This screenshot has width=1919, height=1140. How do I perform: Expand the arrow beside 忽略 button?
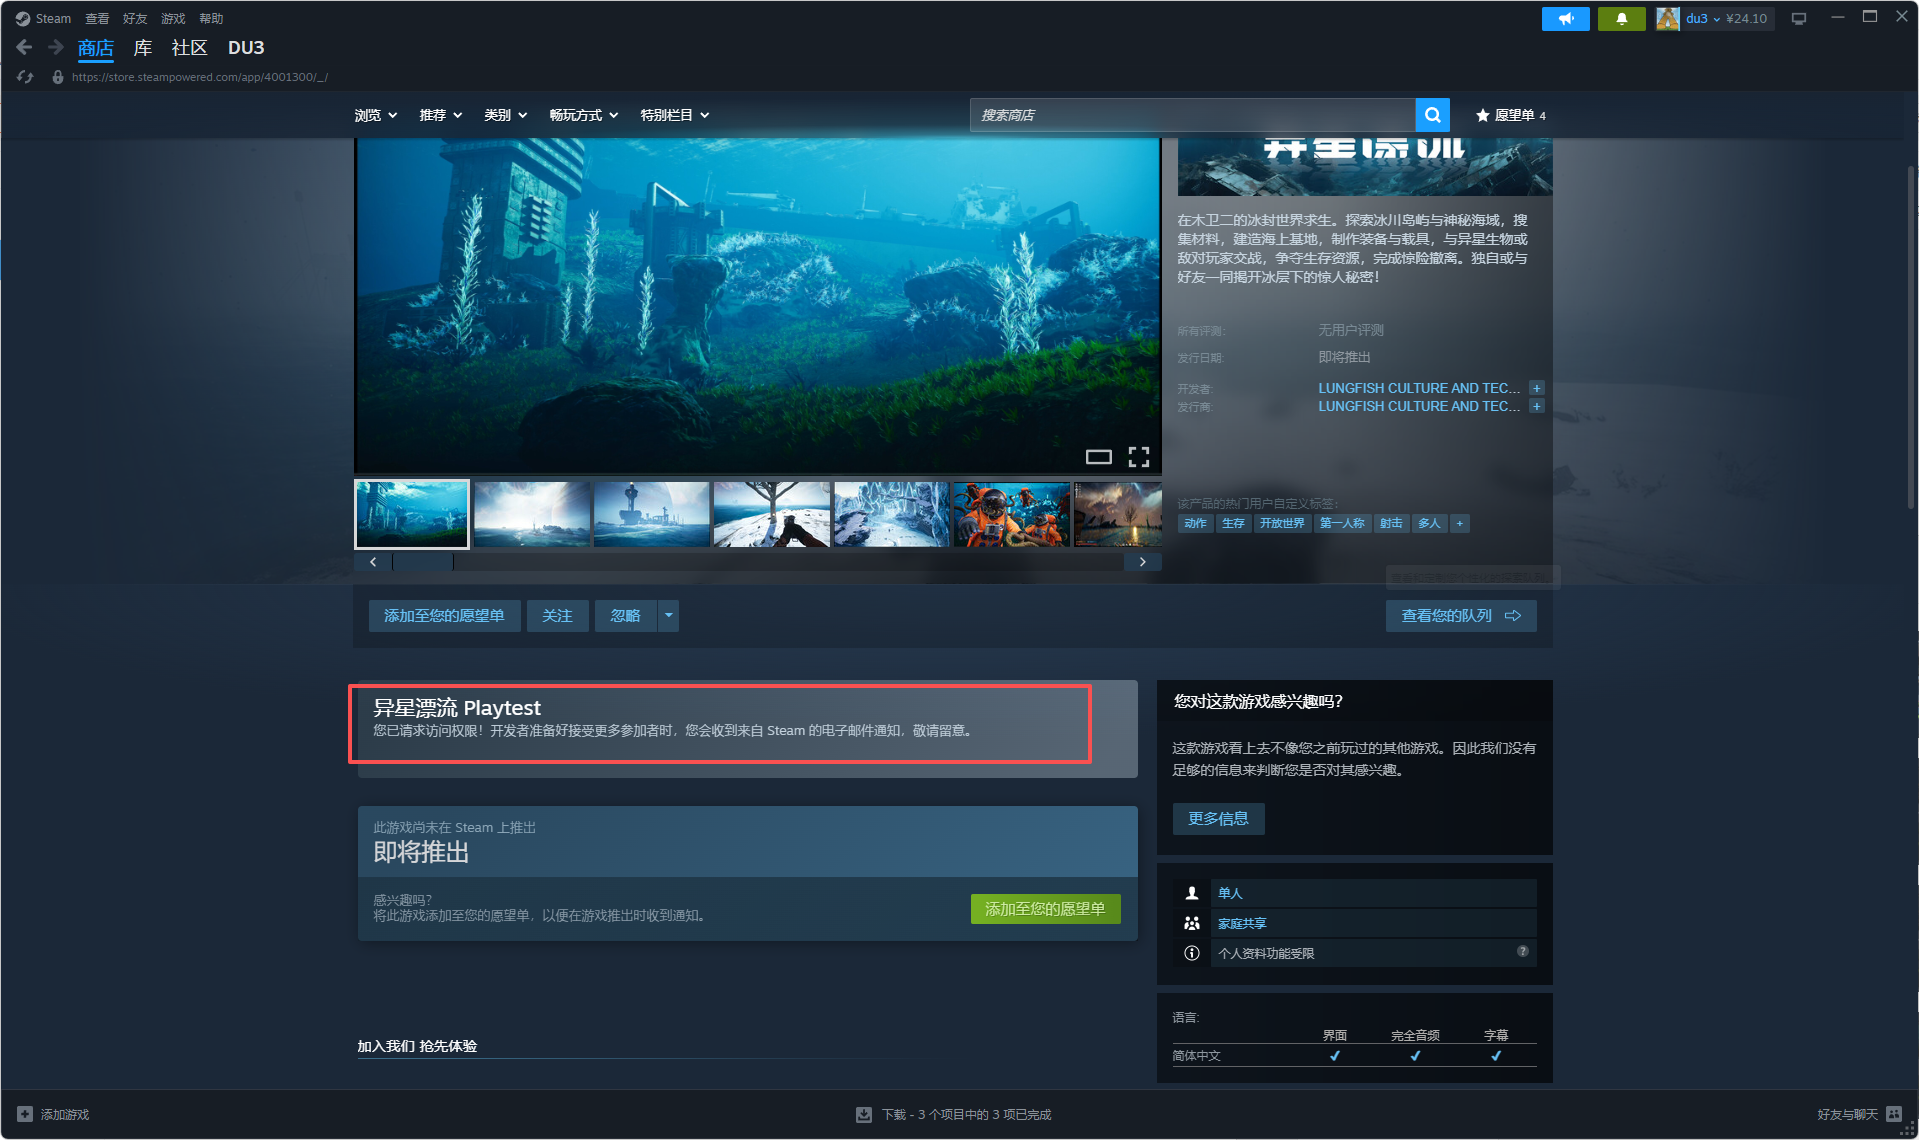[x=669, y=615]
